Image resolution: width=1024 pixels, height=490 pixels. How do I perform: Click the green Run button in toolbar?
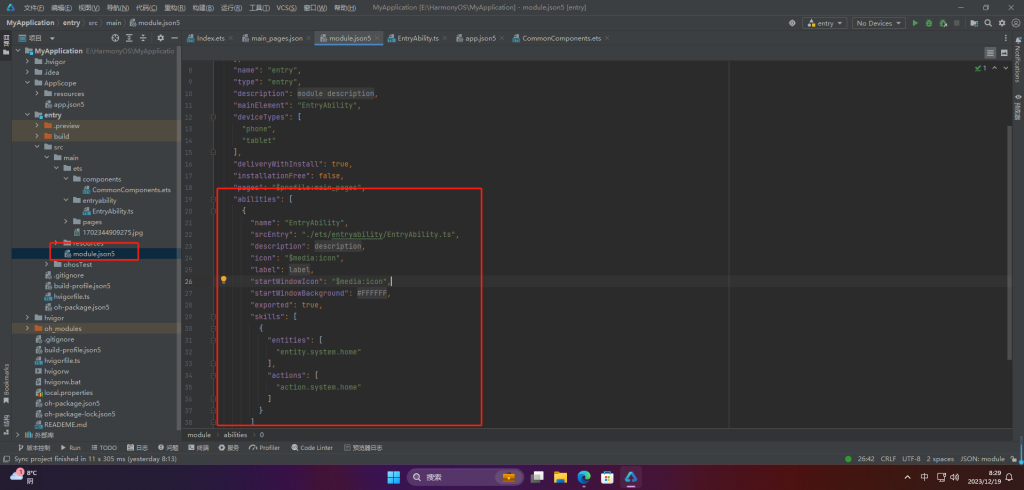click(913, 22)
